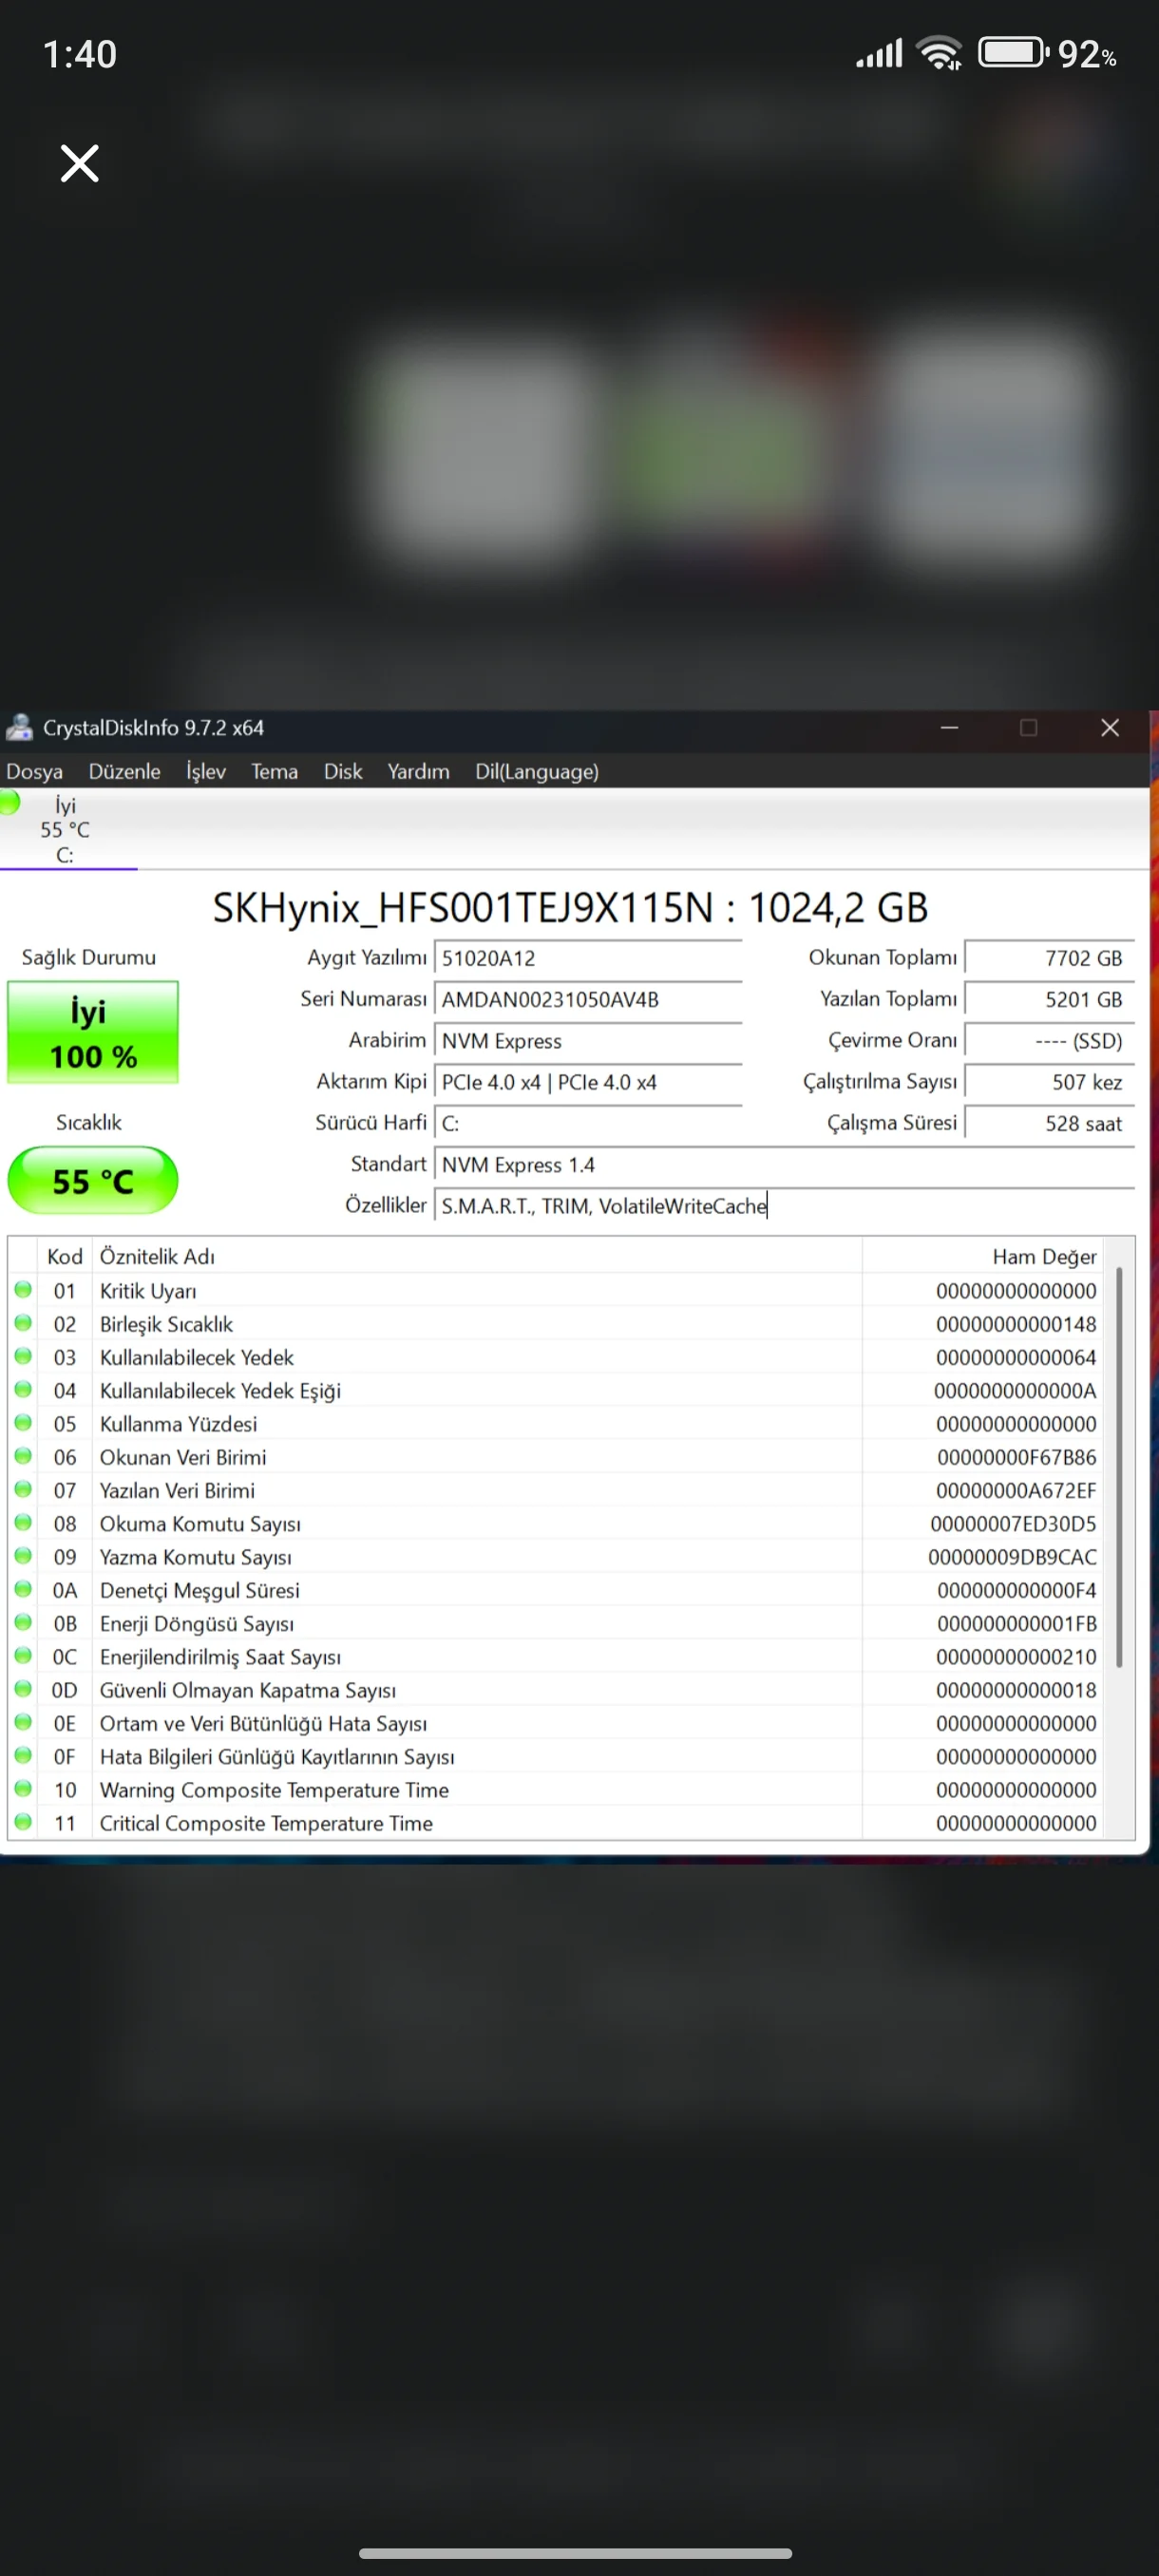The width and height of the screenshot is (1159, 2576).
Task: Select the C: drive tab
Action: (x=65, y=830)
